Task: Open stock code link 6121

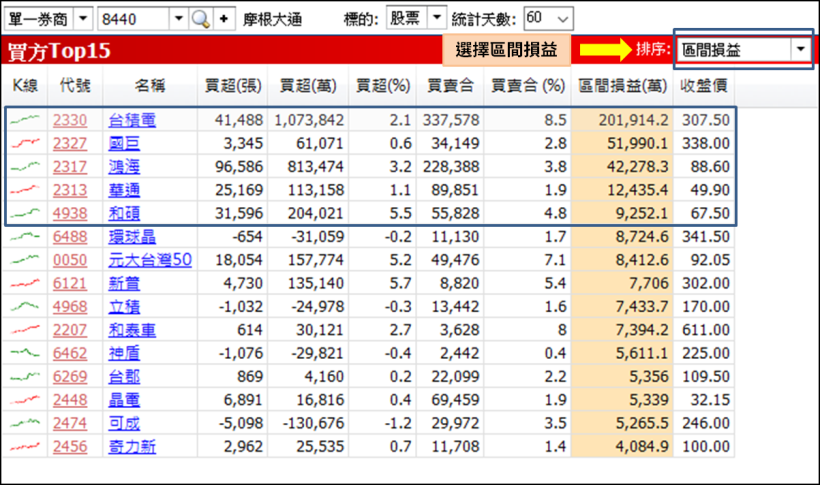Action: 70,284
